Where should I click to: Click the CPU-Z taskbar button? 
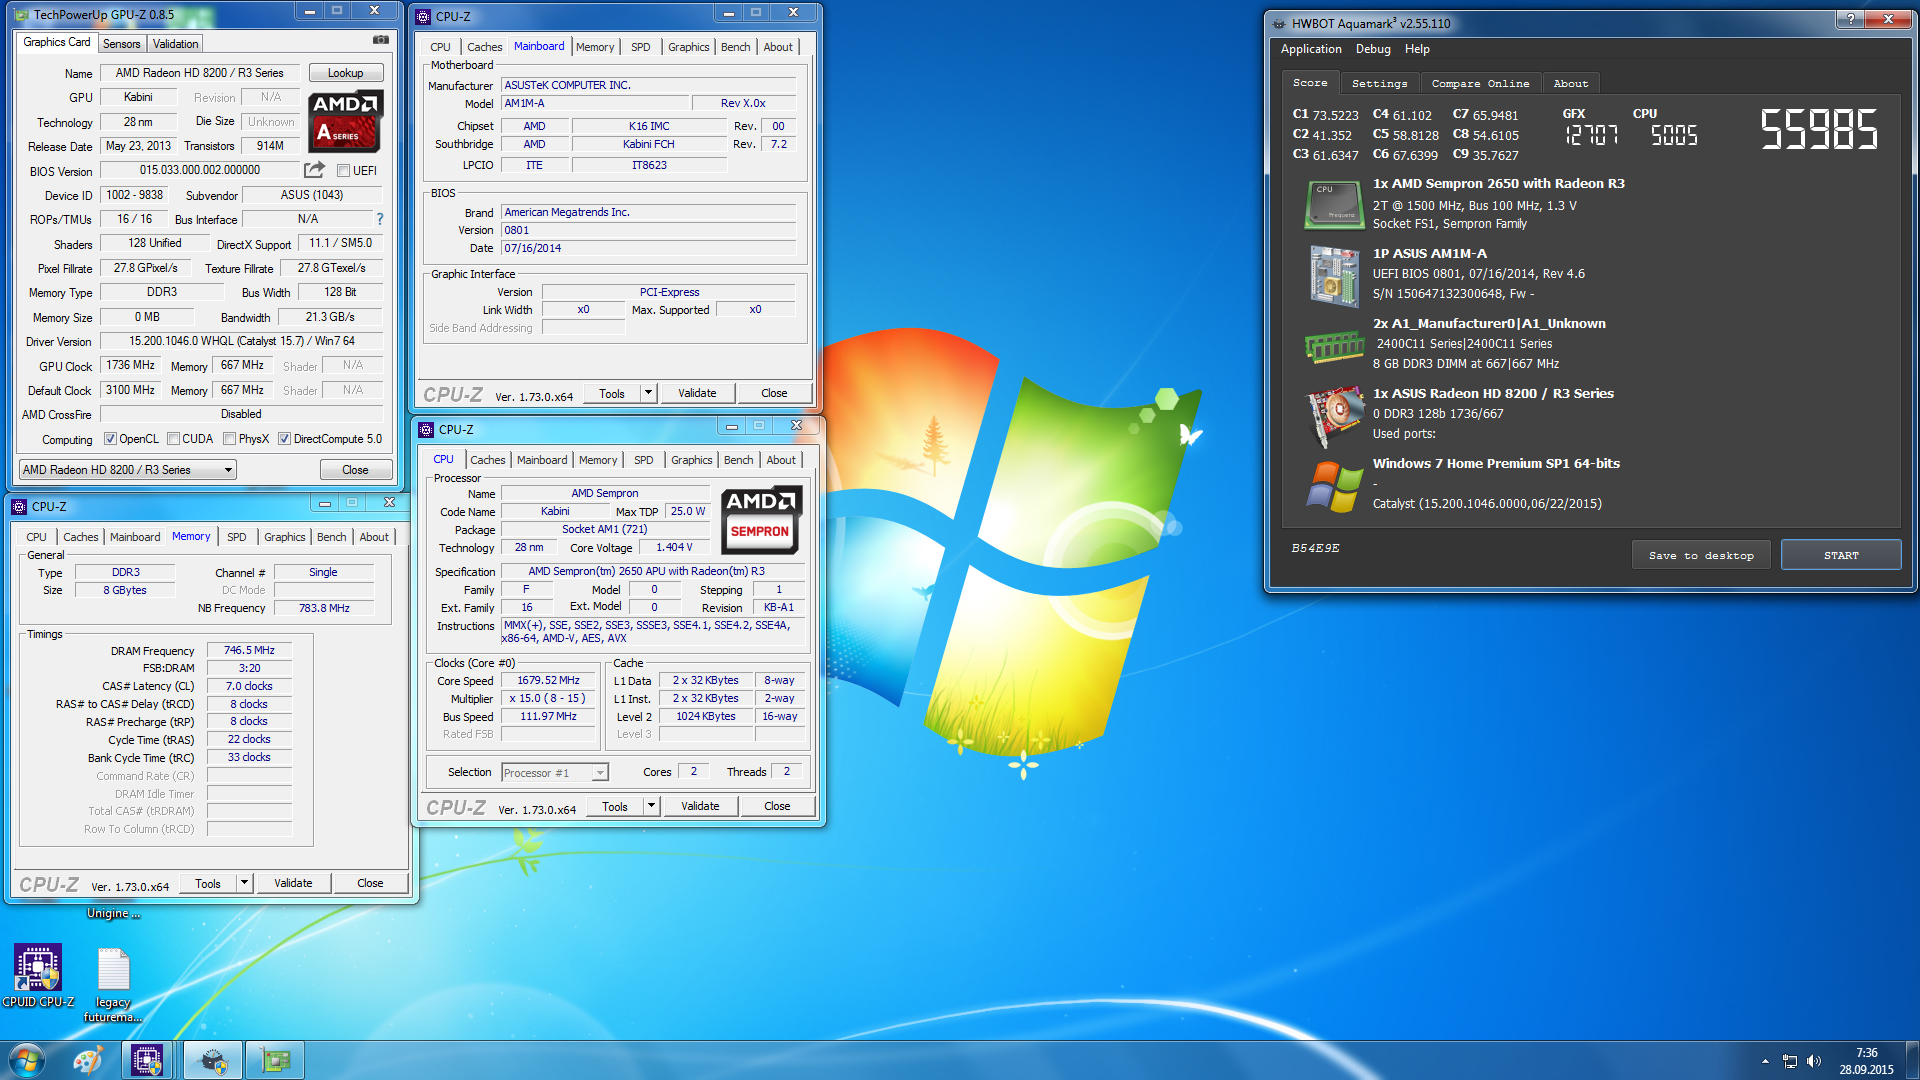coord(147,1060)
